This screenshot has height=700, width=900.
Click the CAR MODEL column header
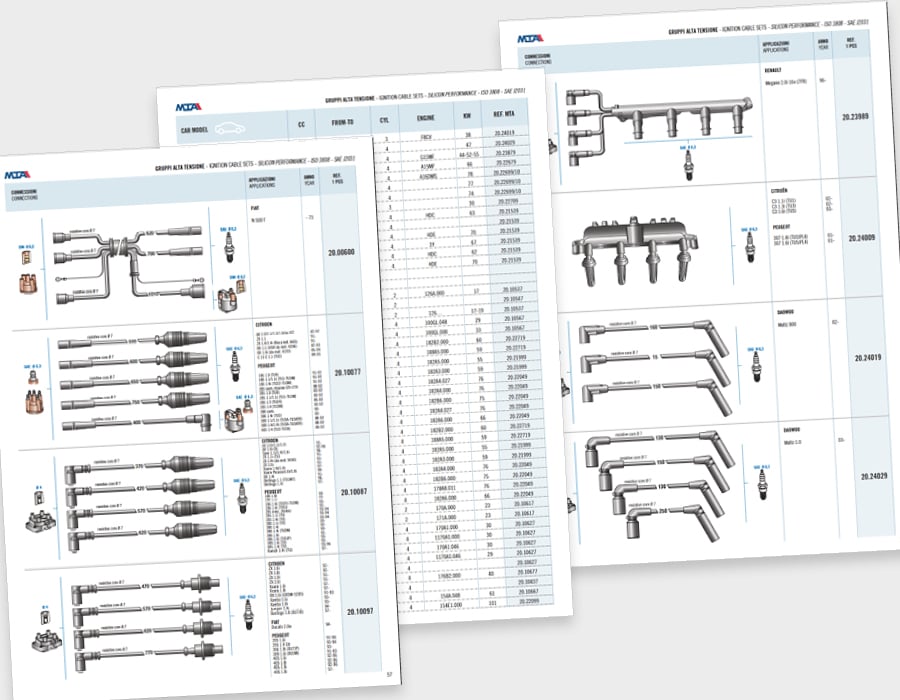[x=195, y=130]
